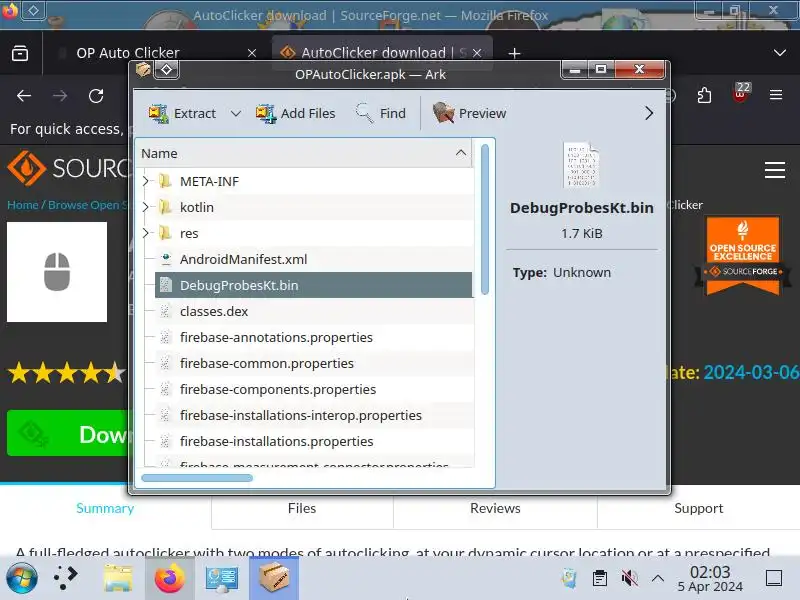Select AndroidManifest.xml file

coord(314,259)
